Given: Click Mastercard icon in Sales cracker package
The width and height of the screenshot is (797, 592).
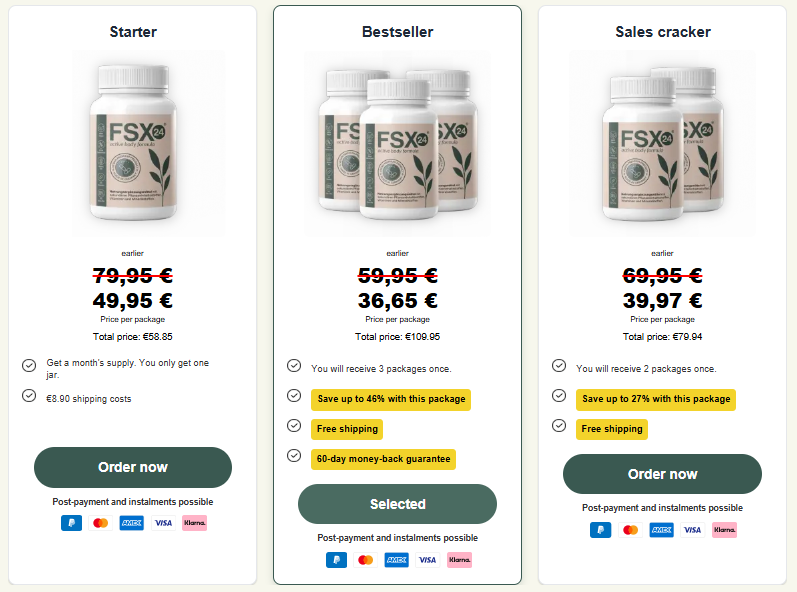Looking at the screenshot, I should [x=630, y=529].
